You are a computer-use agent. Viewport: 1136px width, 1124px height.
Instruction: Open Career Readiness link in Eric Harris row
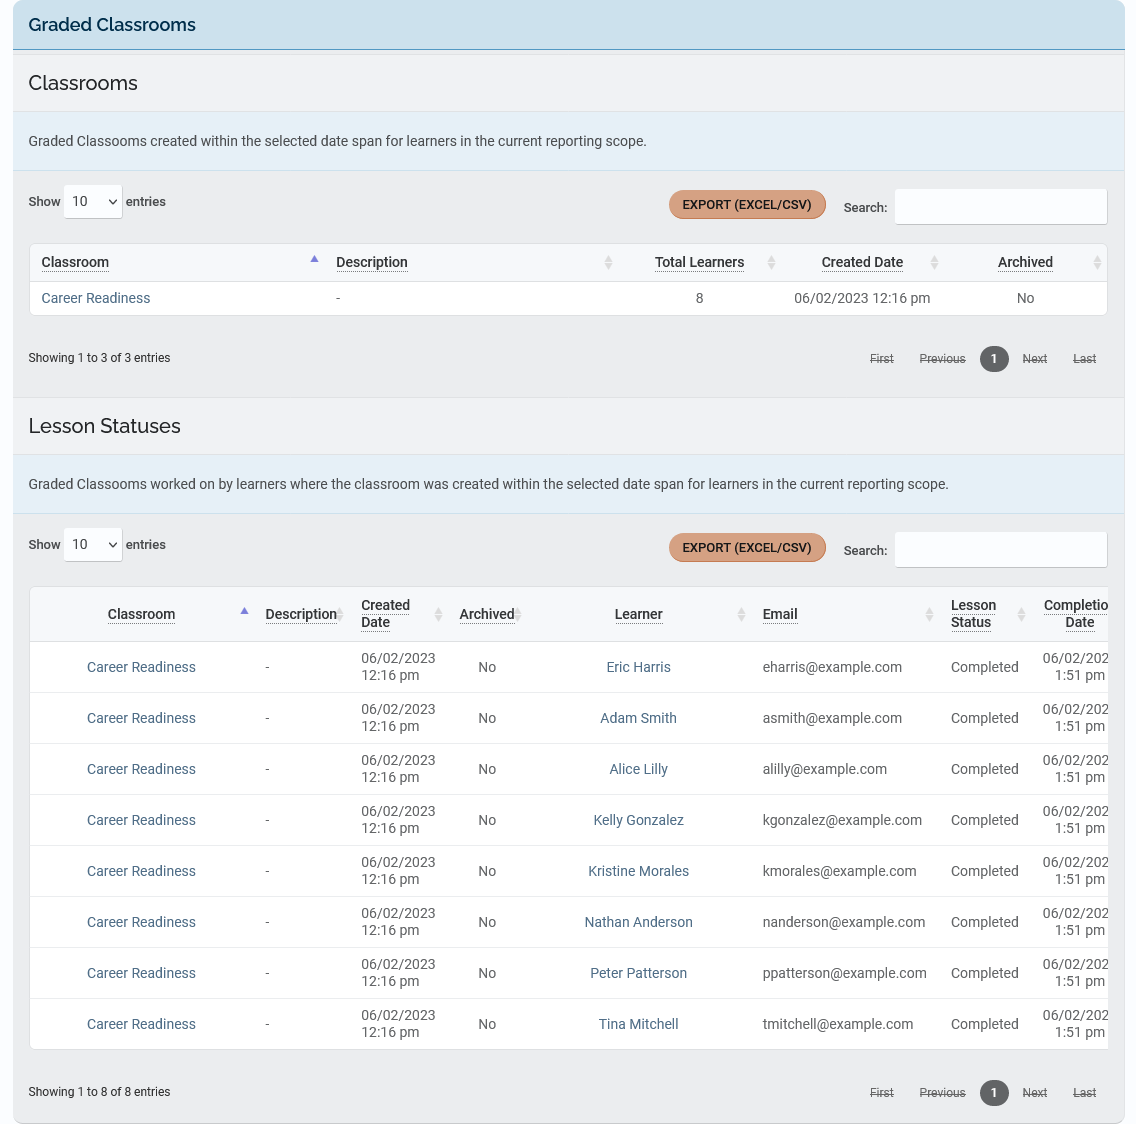(141, 667)
